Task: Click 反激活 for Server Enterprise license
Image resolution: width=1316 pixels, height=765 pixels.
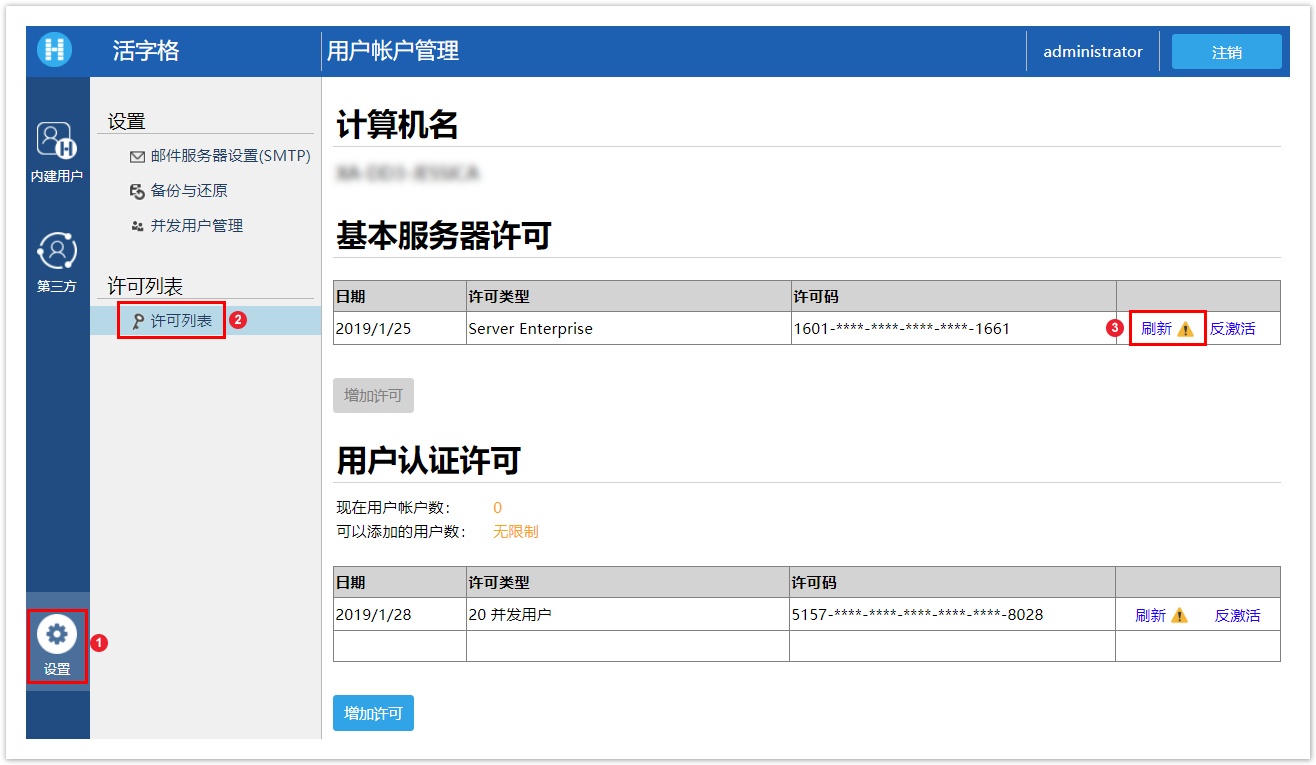Action: tap(1232, 329)
